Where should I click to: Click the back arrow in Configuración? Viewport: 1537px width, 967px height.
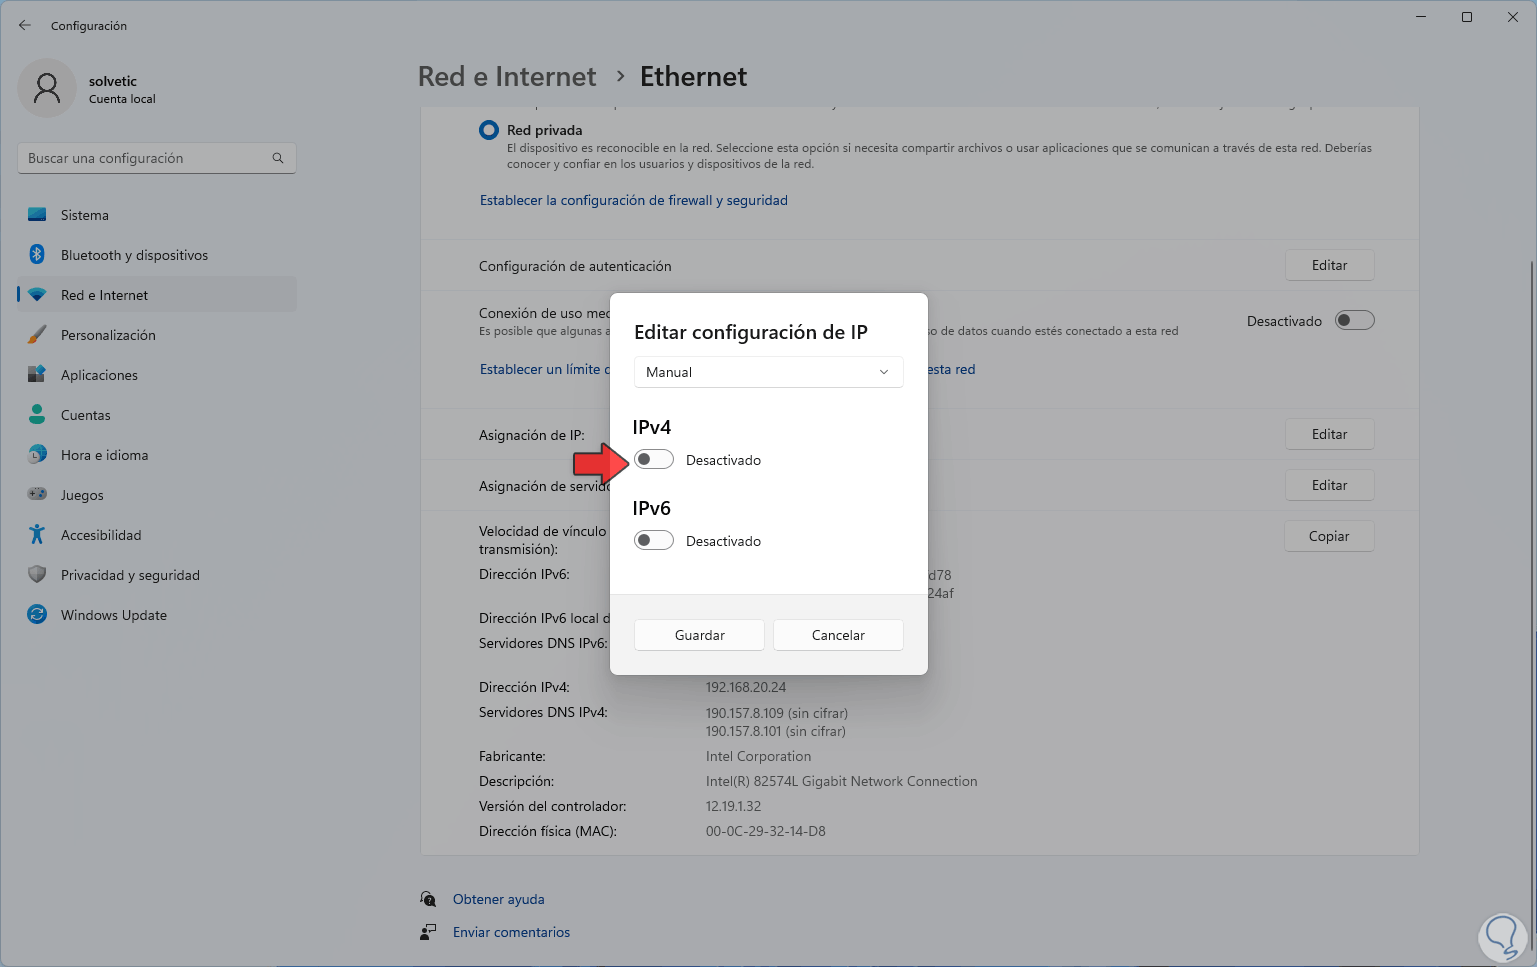click(25, 25)
